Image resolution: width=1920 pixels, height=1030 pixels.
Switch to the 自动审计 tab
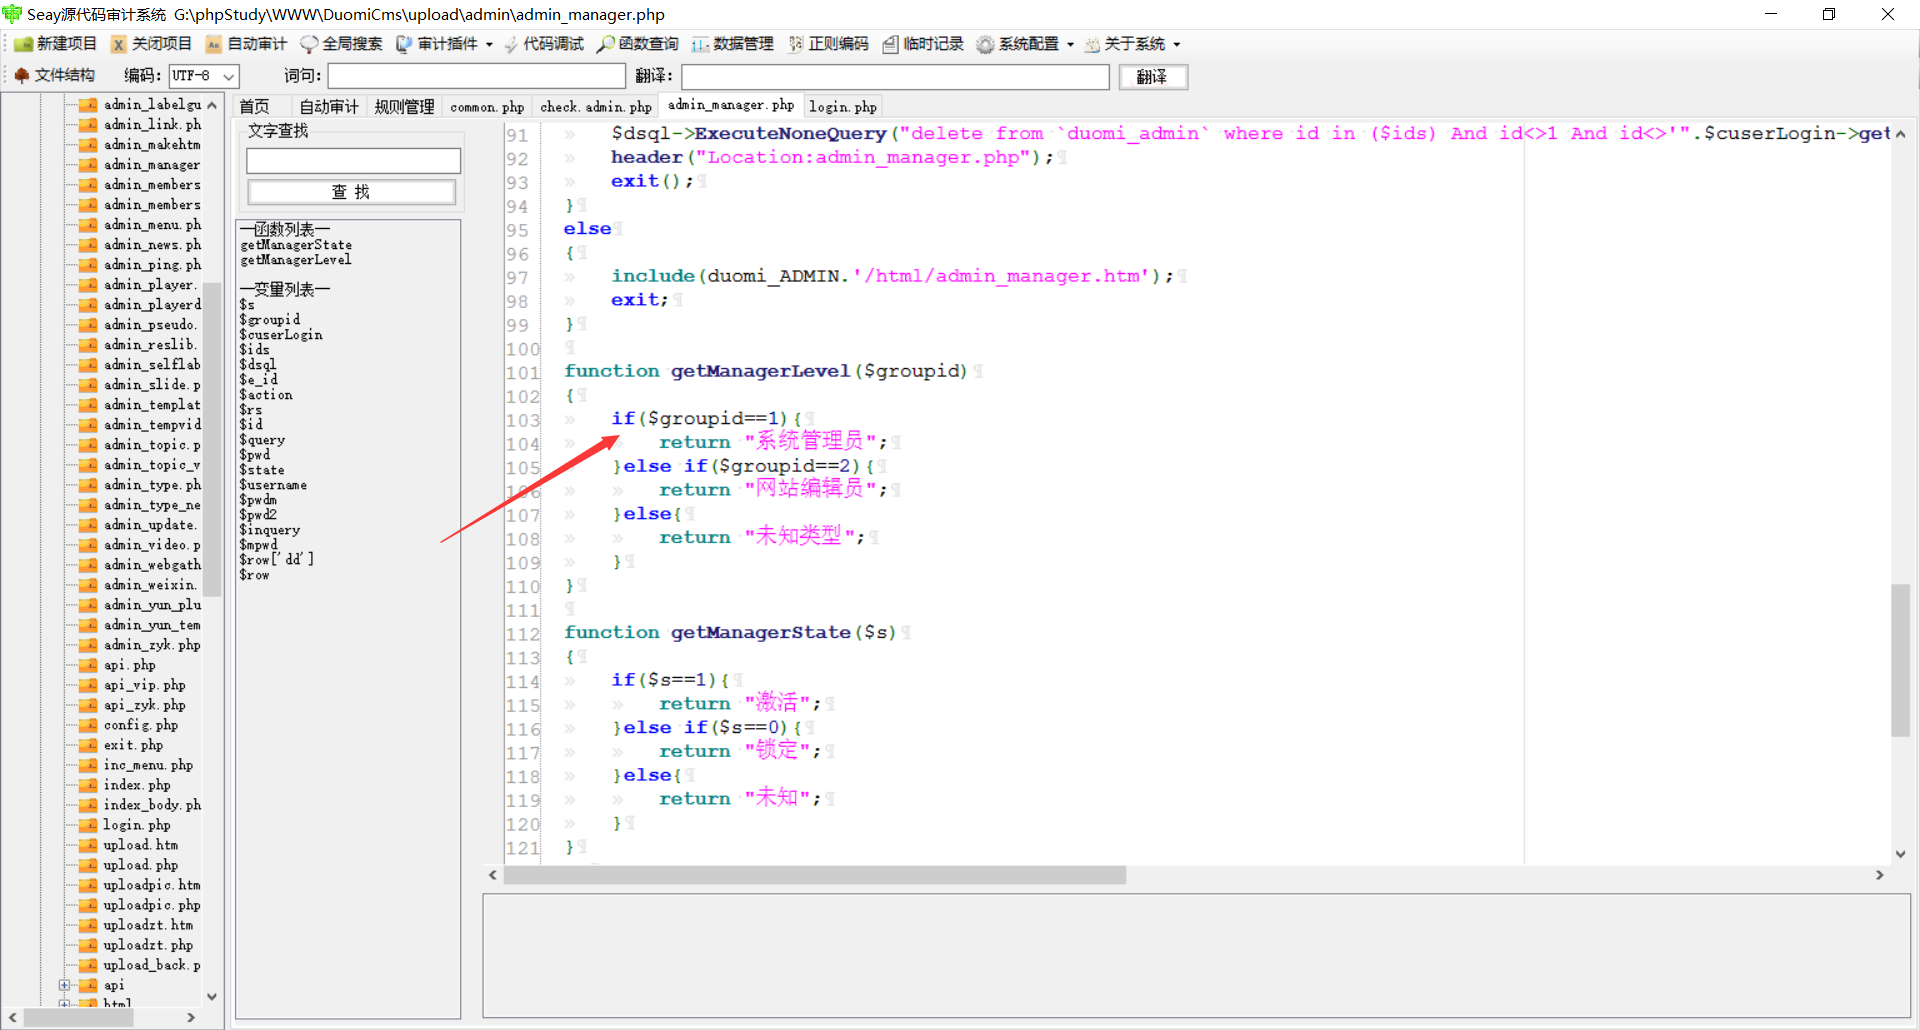329,106
